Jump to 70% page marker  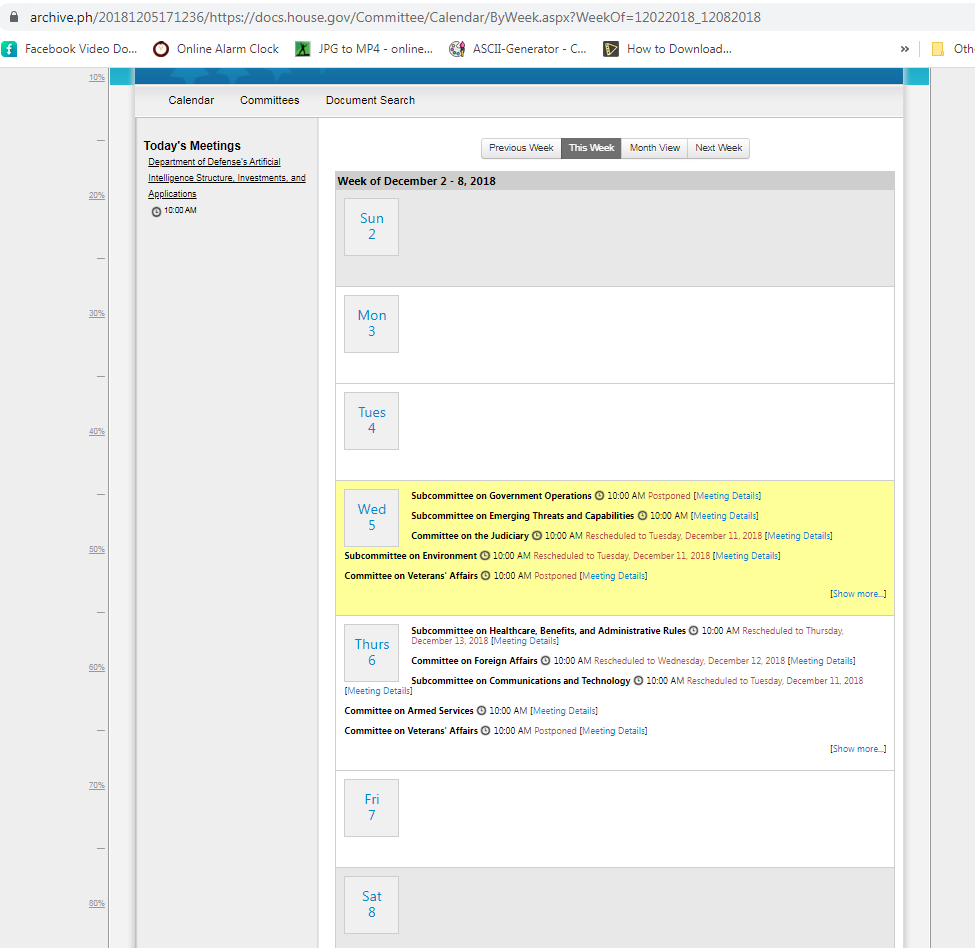(96, 785)
